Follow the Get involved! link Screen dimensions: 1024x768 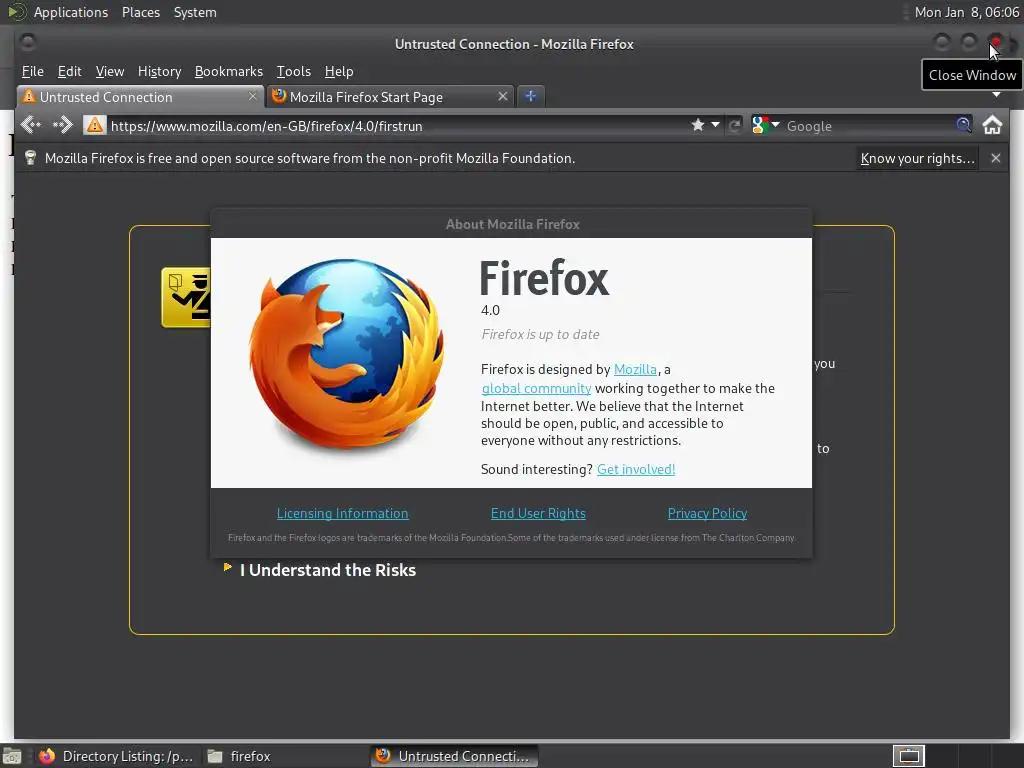636,469
